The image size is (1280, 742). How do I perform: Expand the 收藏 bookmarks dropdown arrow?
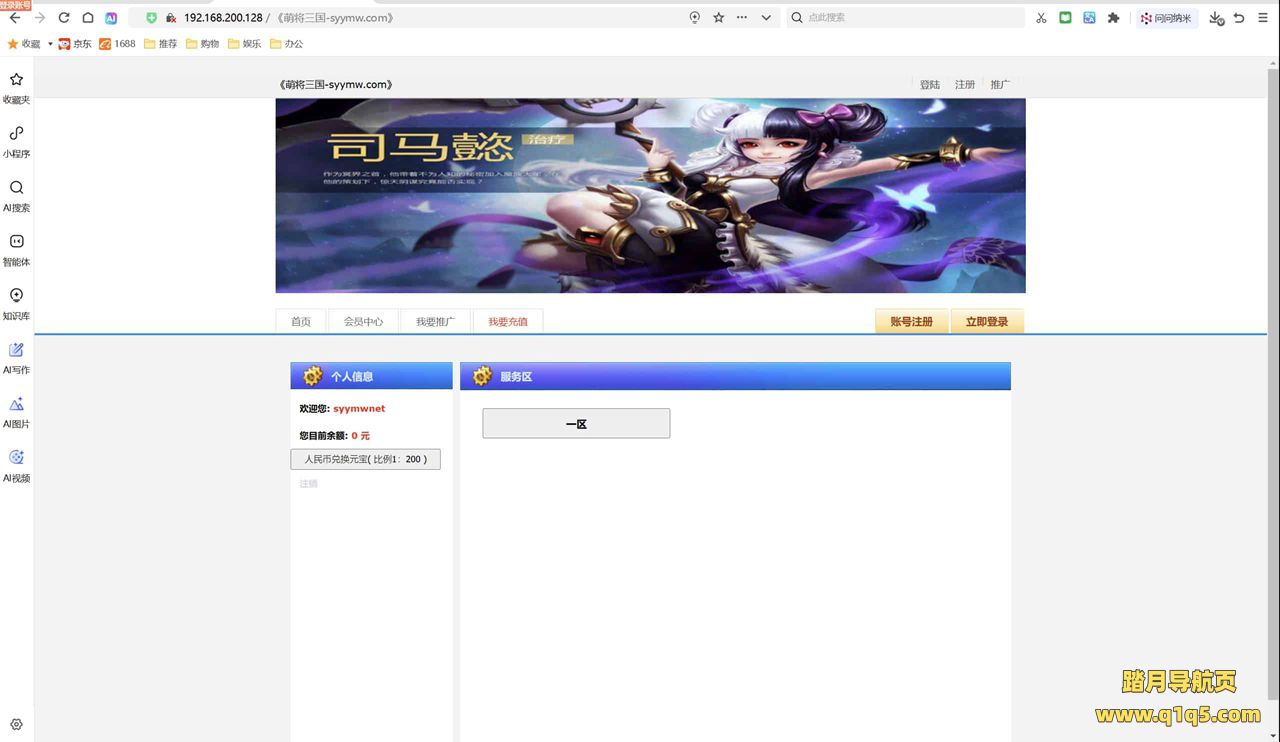click(x=50, y=44)
